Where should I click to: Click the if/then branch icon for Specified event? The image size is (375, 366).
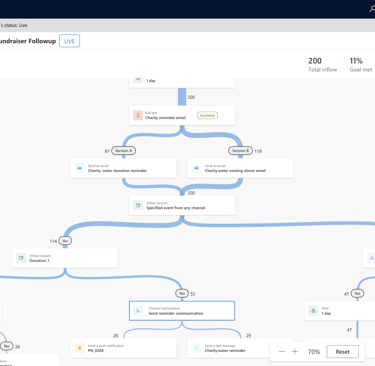pos(138,205)
